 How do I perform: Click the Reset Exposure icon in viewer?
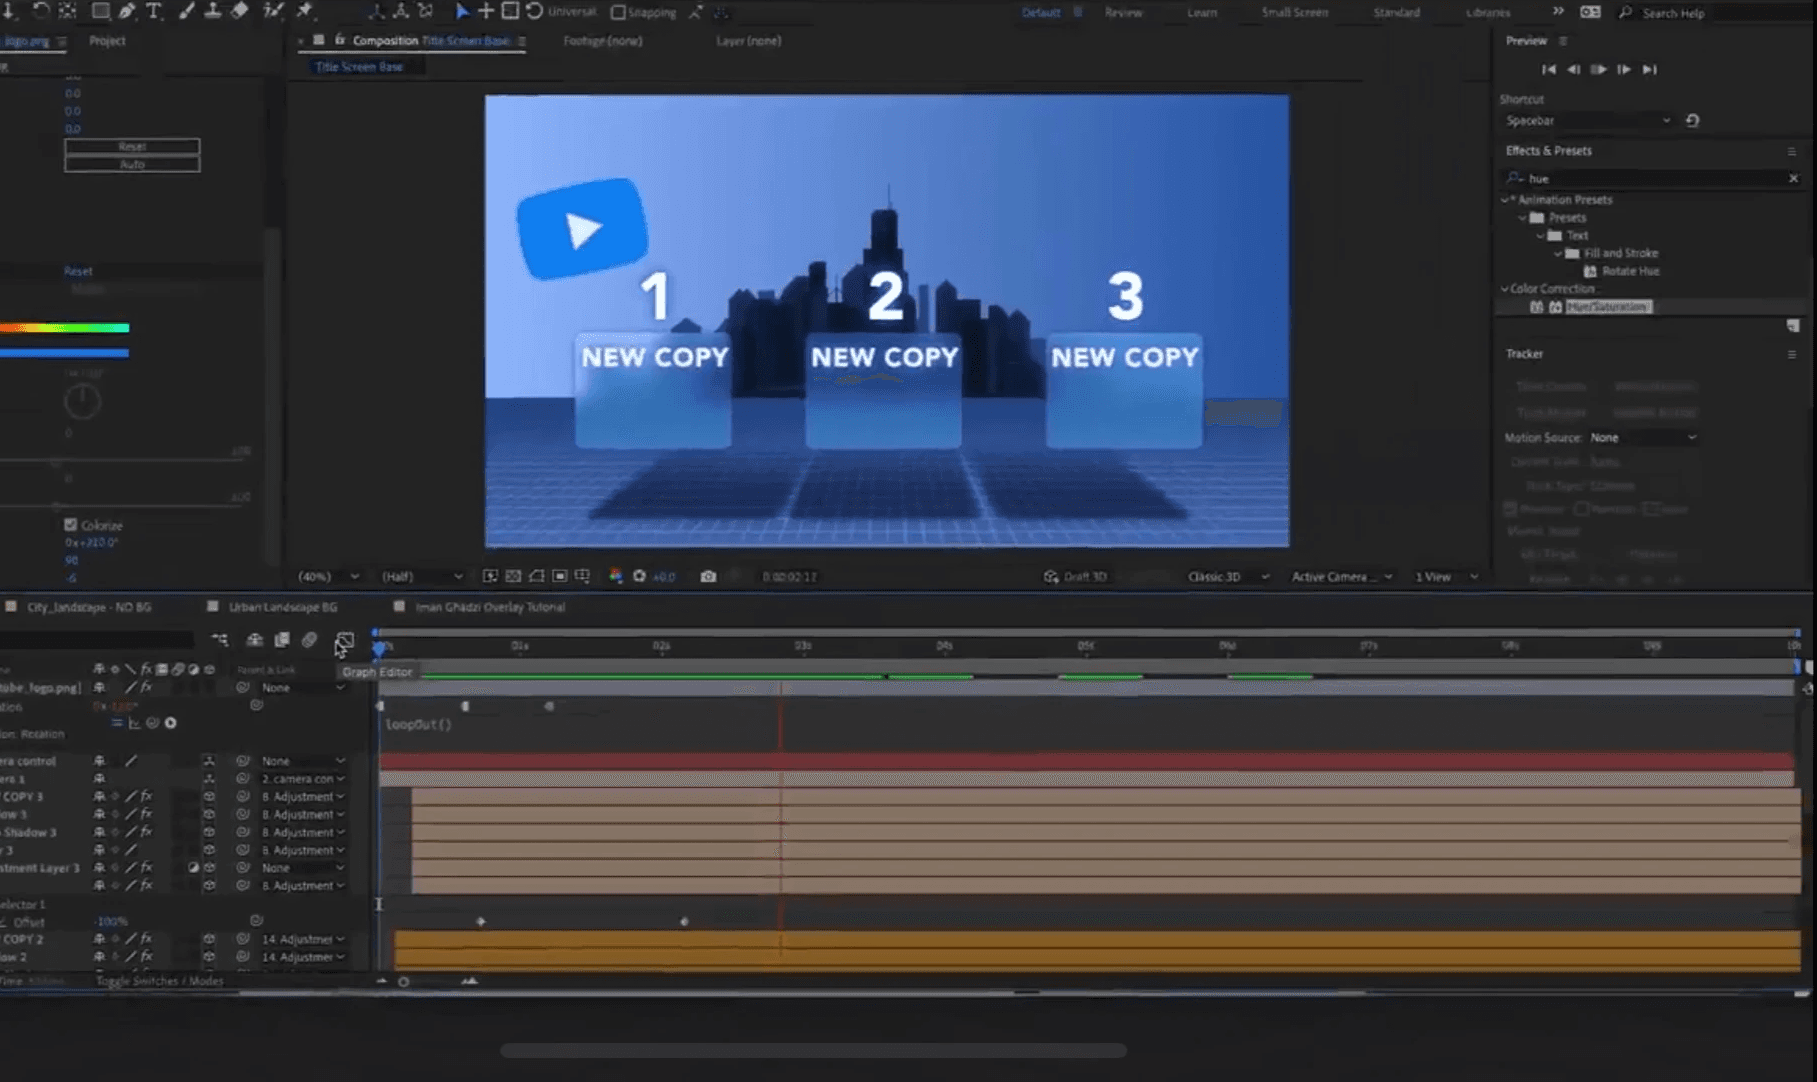point(639,576)
